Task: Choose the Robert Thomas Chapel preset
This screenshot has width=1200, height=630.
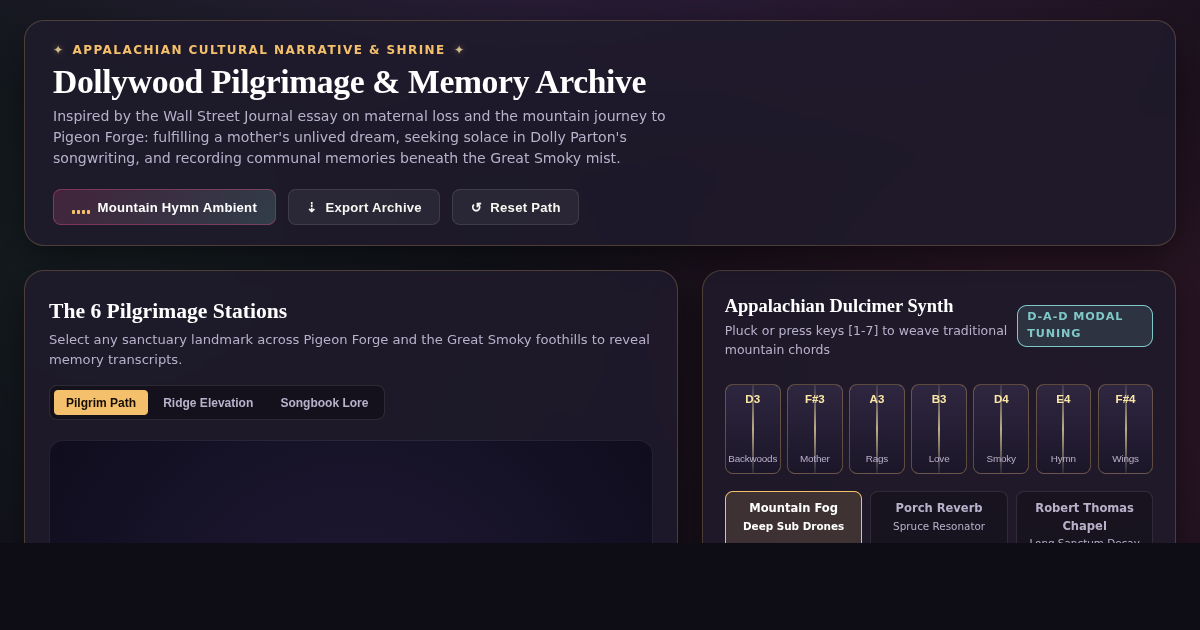Action: [1084, 517]
